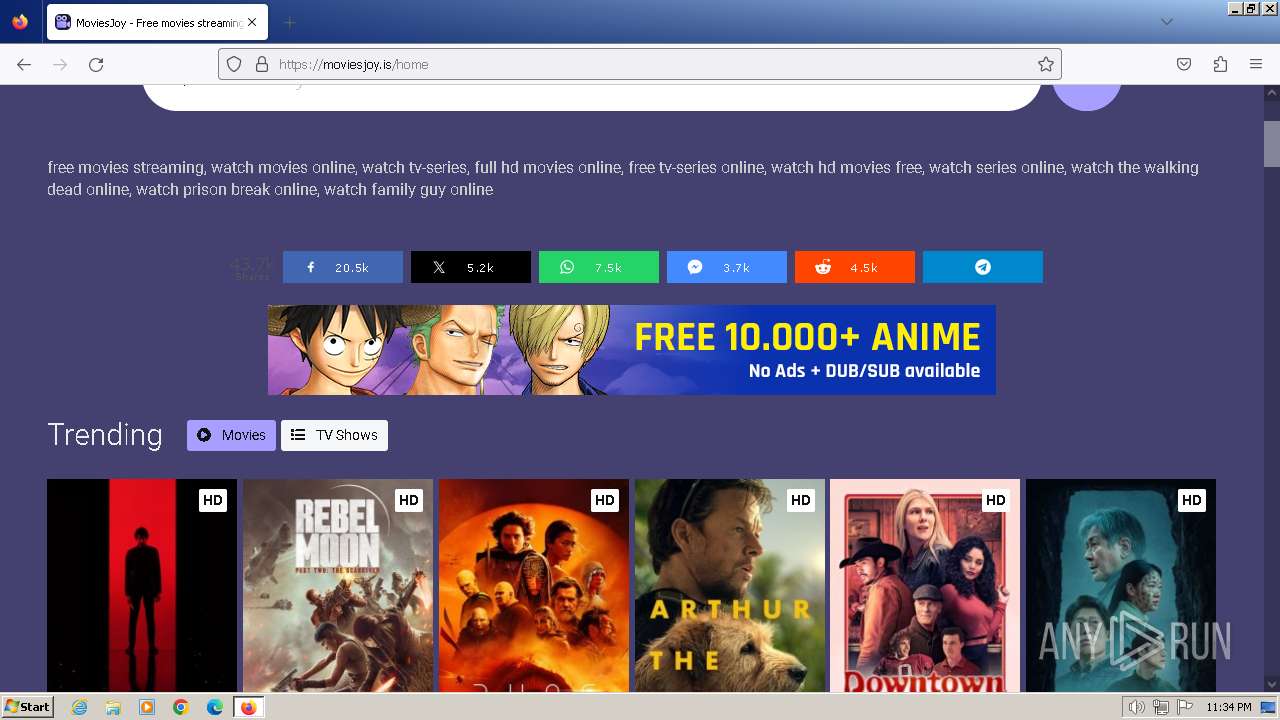Click the 11:34 PM system clock
Viewport: 1280px width, 720px height.
(x=1229, y=707)
